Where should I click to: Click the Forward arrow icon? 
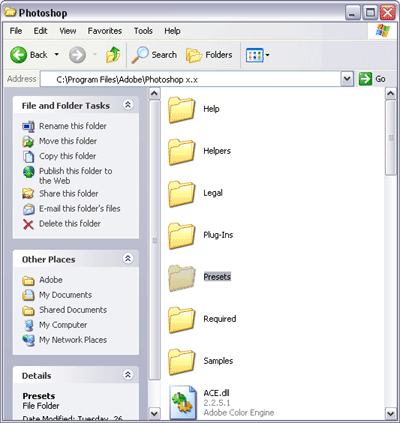(x=77, y=55)
